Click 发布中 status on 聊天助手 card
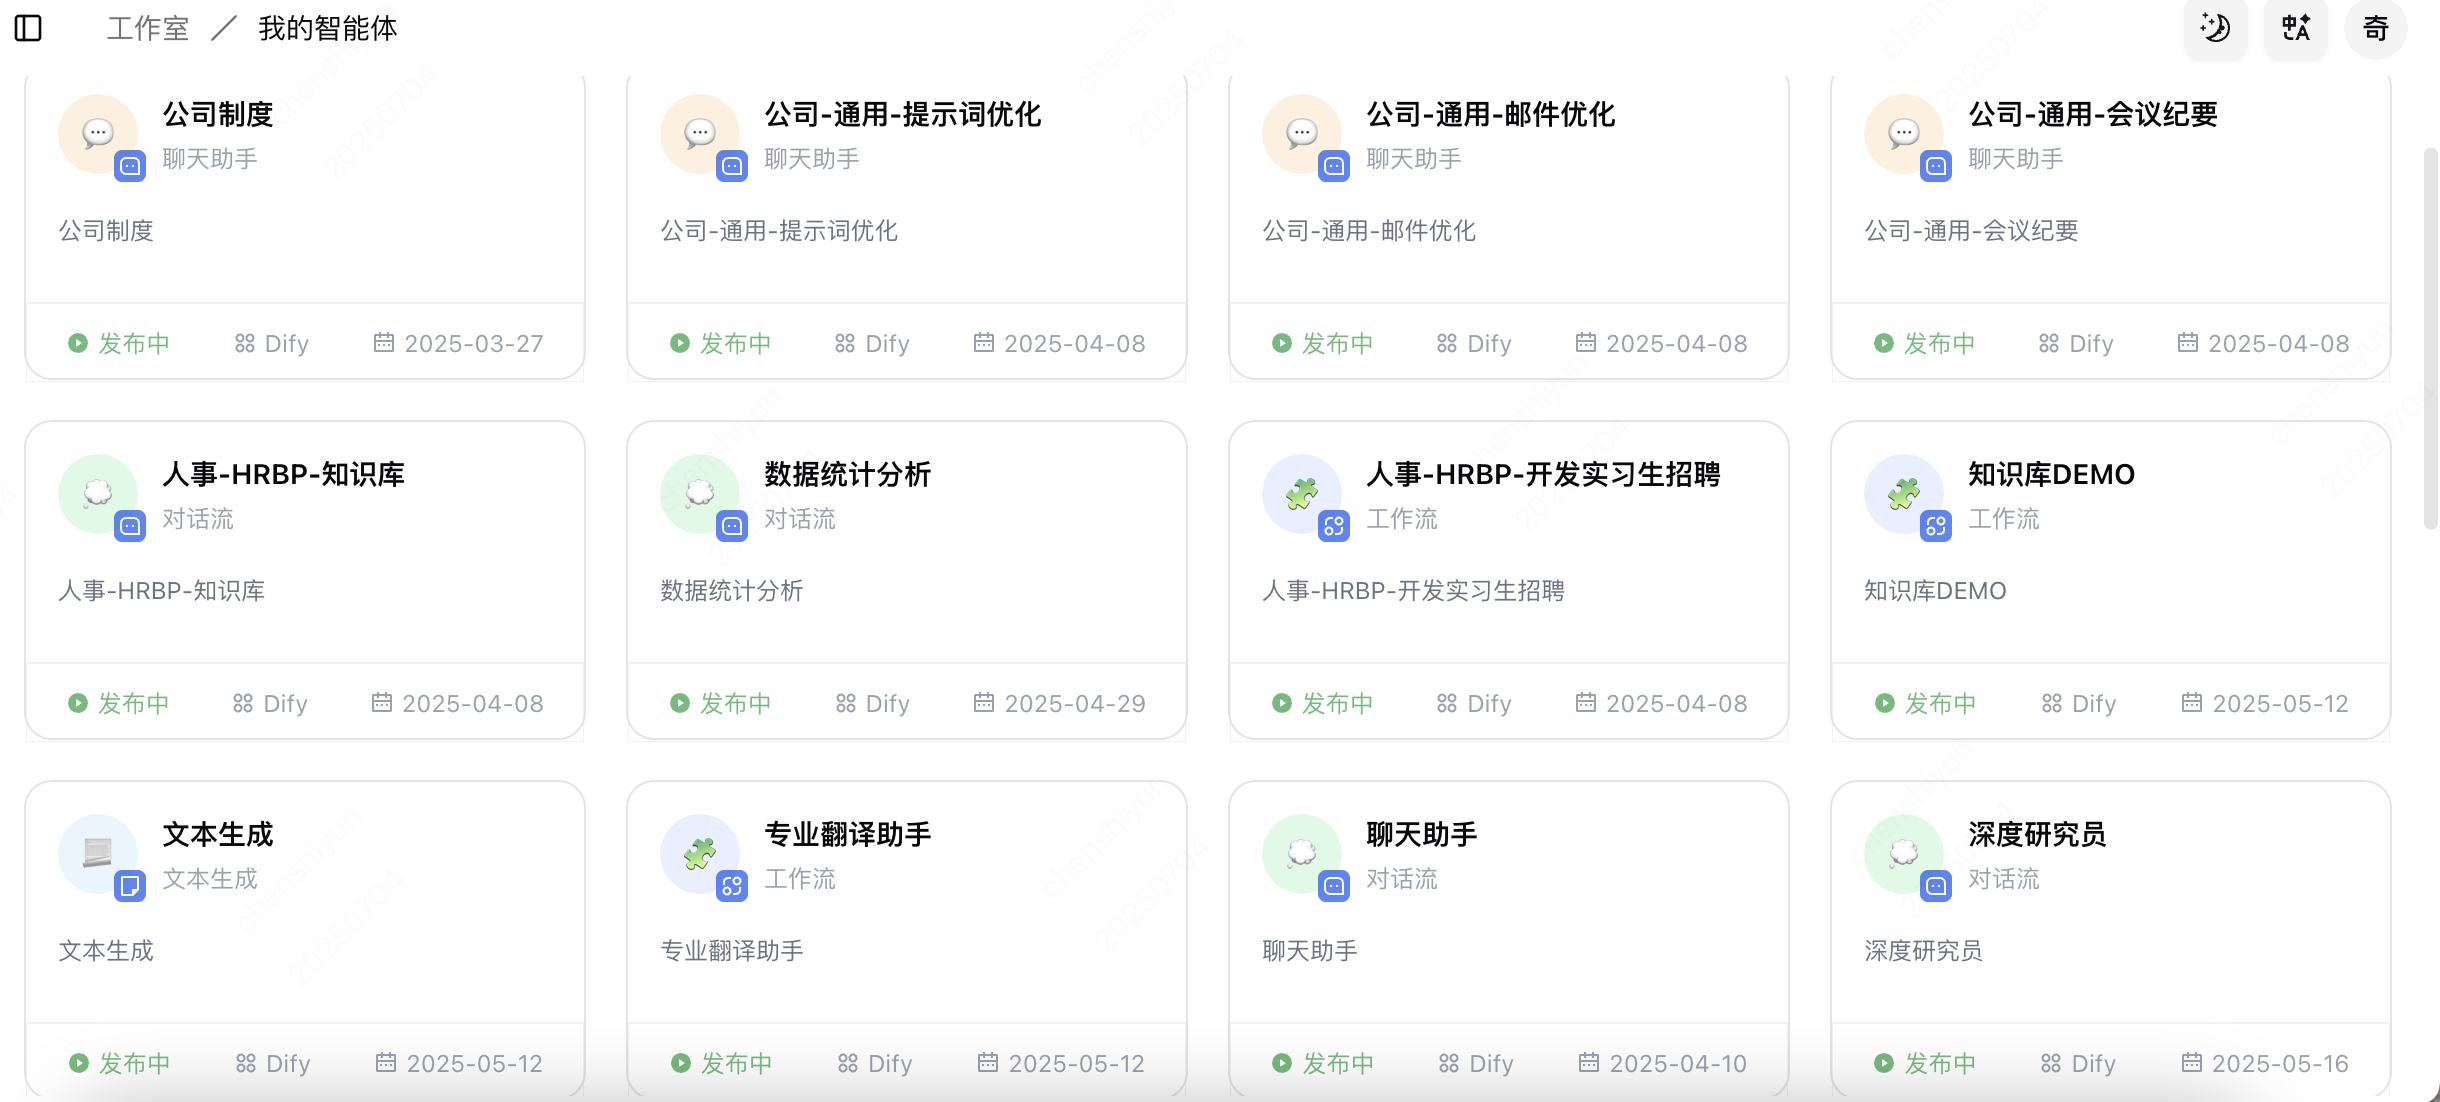2440x1102 pixels. tap(1323, 1063)
